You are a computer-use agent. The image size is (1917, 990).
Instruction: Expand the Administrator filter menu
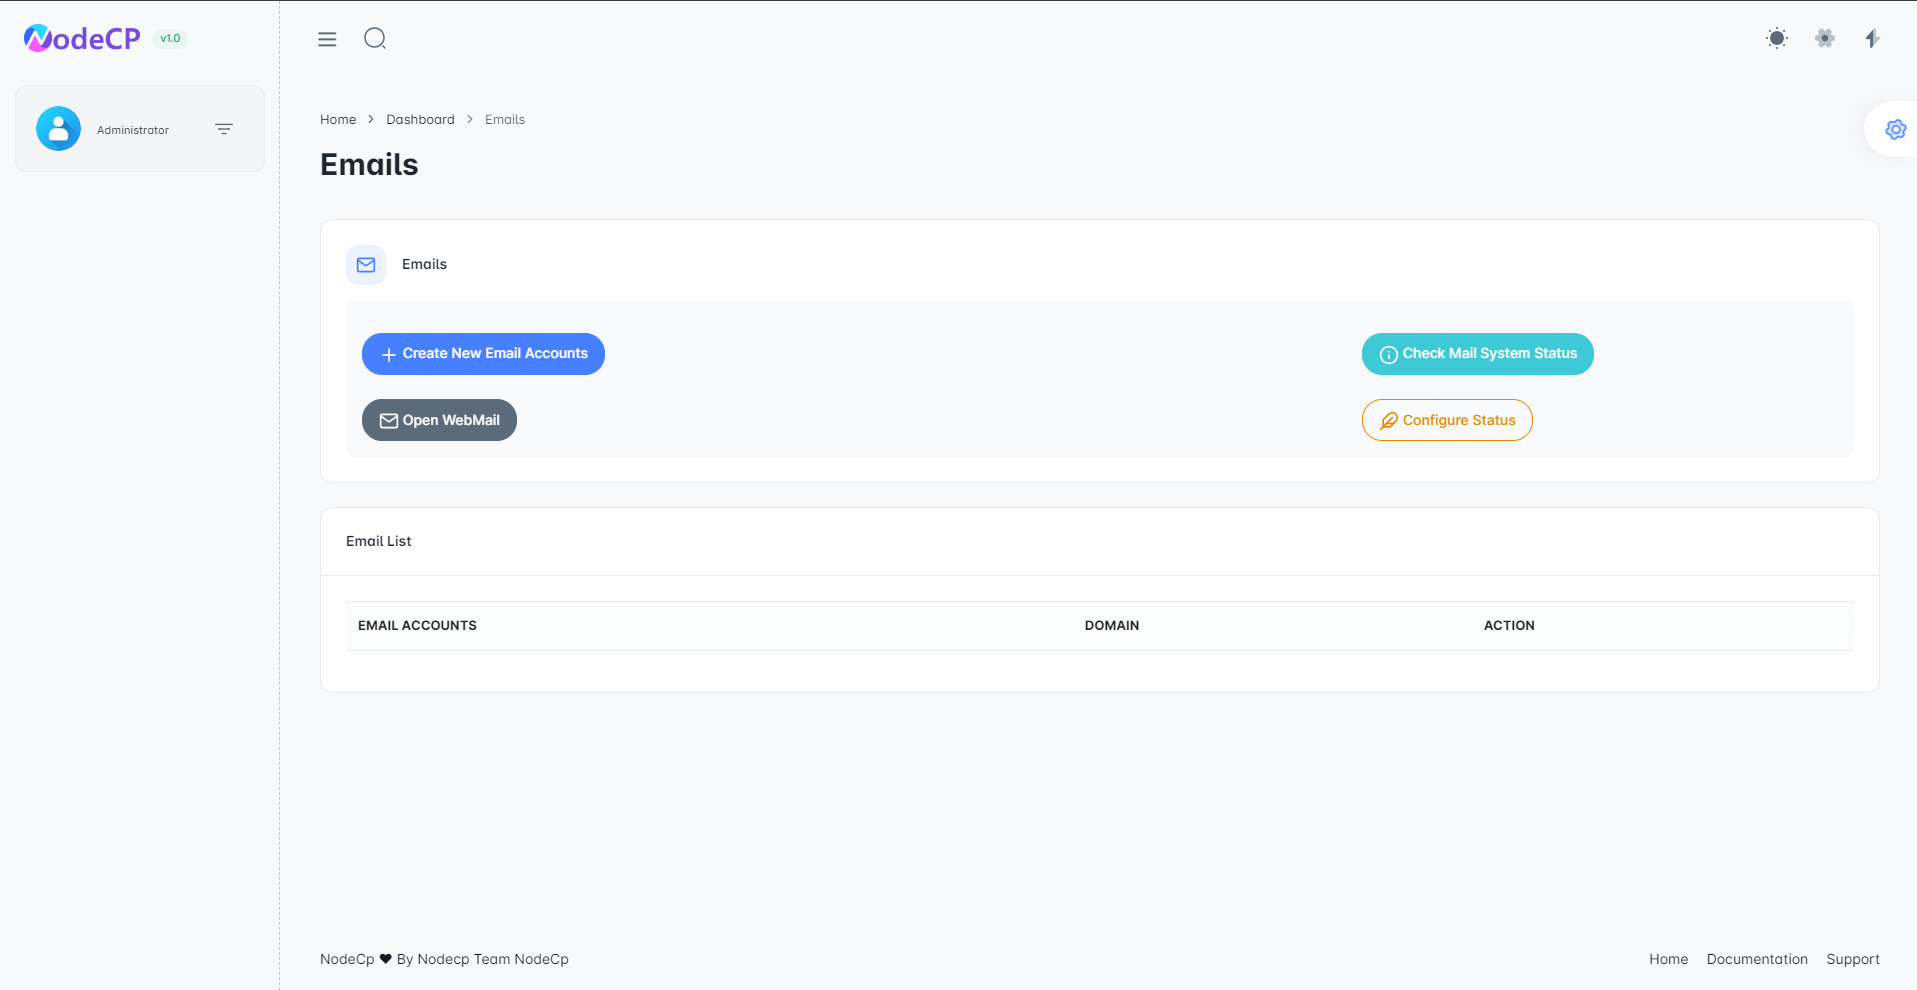point(224,129)
